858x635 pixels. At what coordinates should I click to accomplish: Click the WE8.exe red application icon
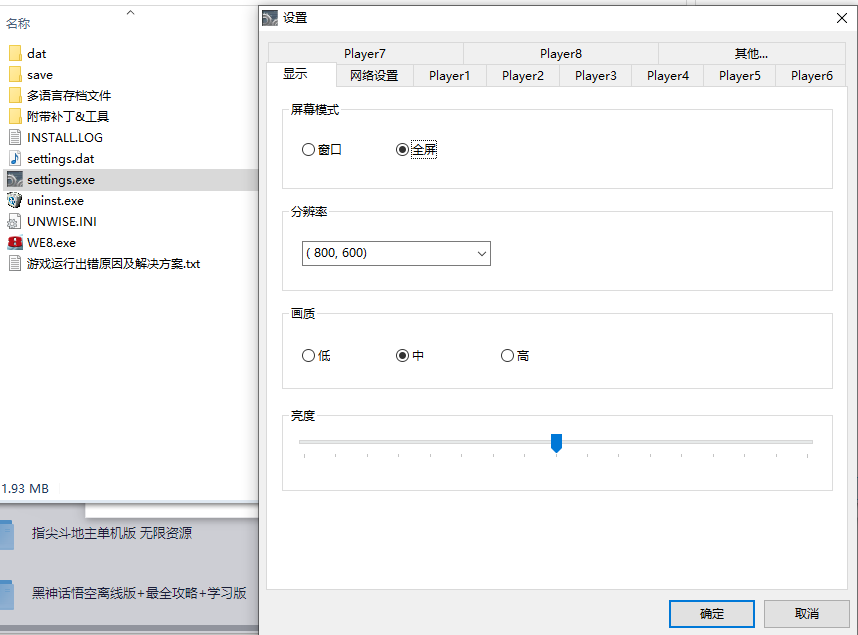coord(14,243)
